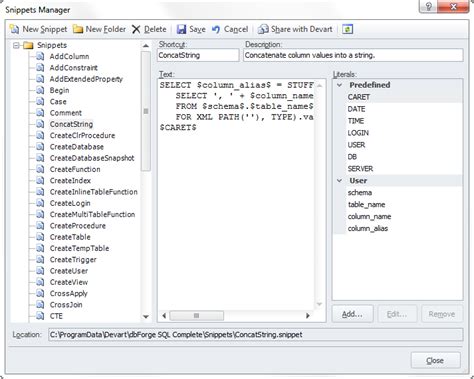Viewport: 474px width, 379px height.
Task: Select the CreateLogin snippet
Action: click(x=70, y=203)
